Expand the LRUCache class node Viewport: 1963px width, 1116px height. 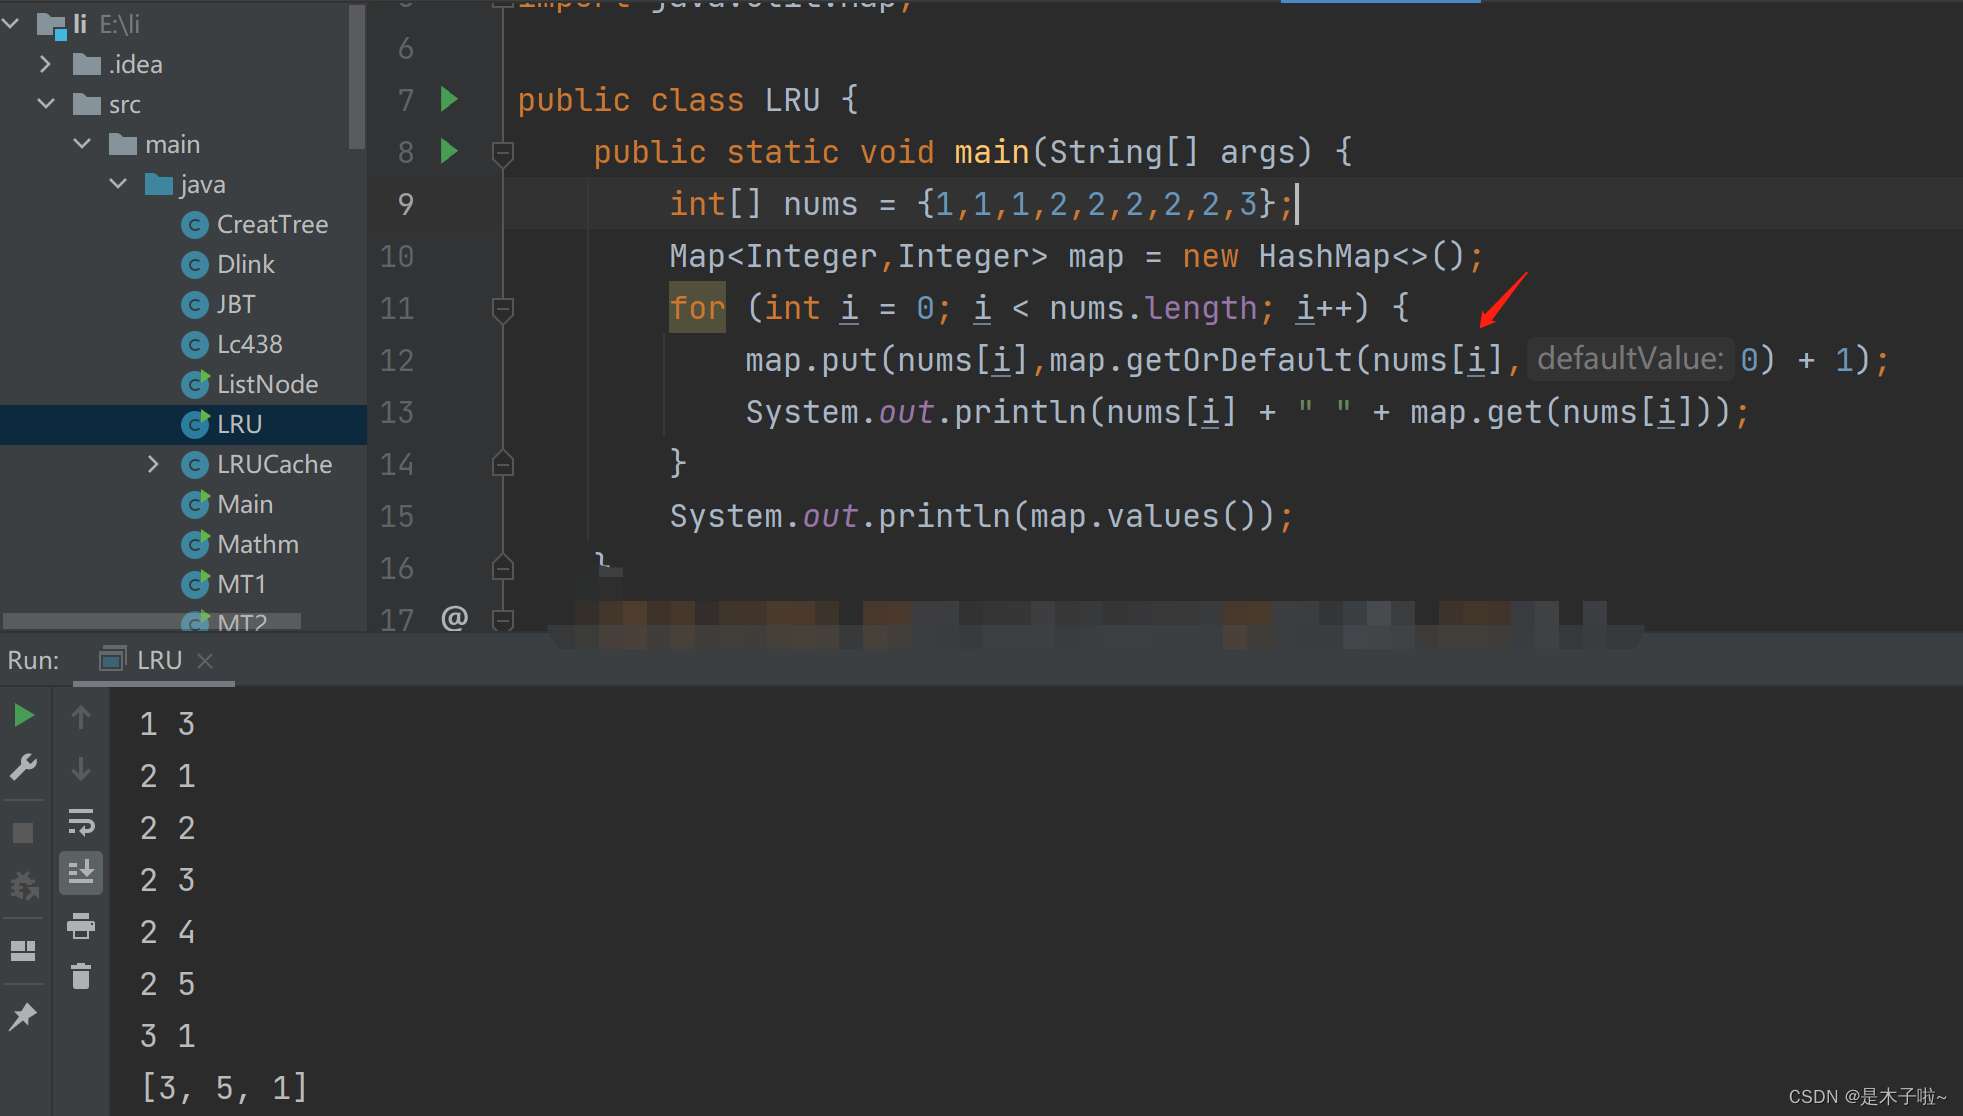point(153,464)
